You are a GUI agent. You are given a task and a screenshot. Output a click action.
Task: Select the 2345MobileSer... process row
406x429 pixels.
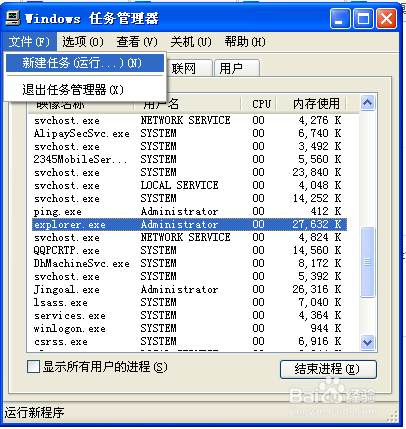click(x=189, y=159)
